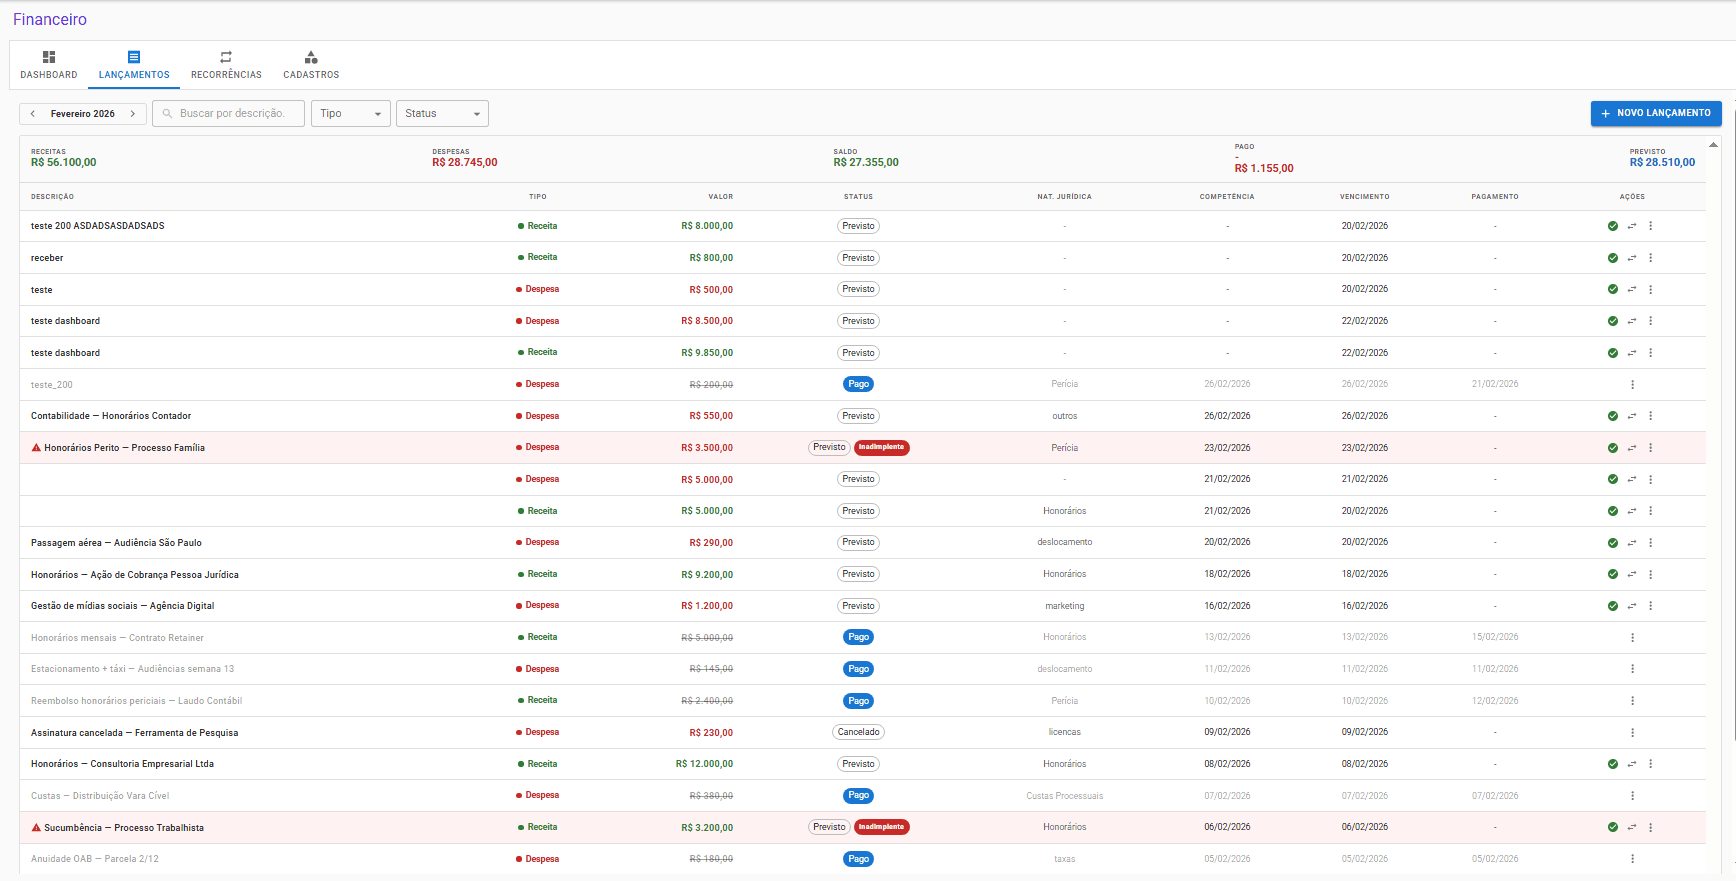Viewport: 1736px width, 881px height.
Task: Click the 'Buscar por descrição' search field
Action: (x=229, y=114)
